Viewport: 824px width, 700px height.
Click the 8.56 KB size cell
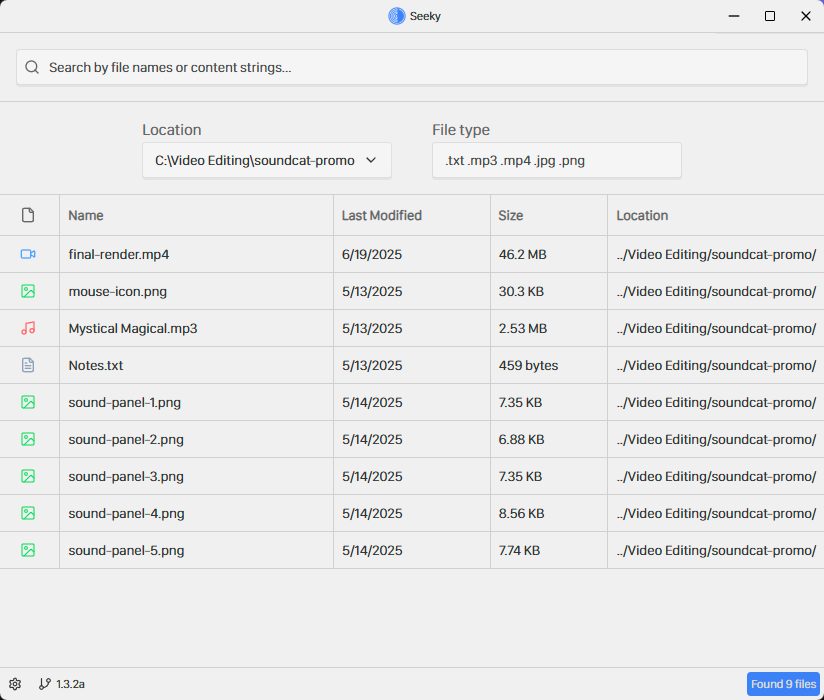coord(521,513)
